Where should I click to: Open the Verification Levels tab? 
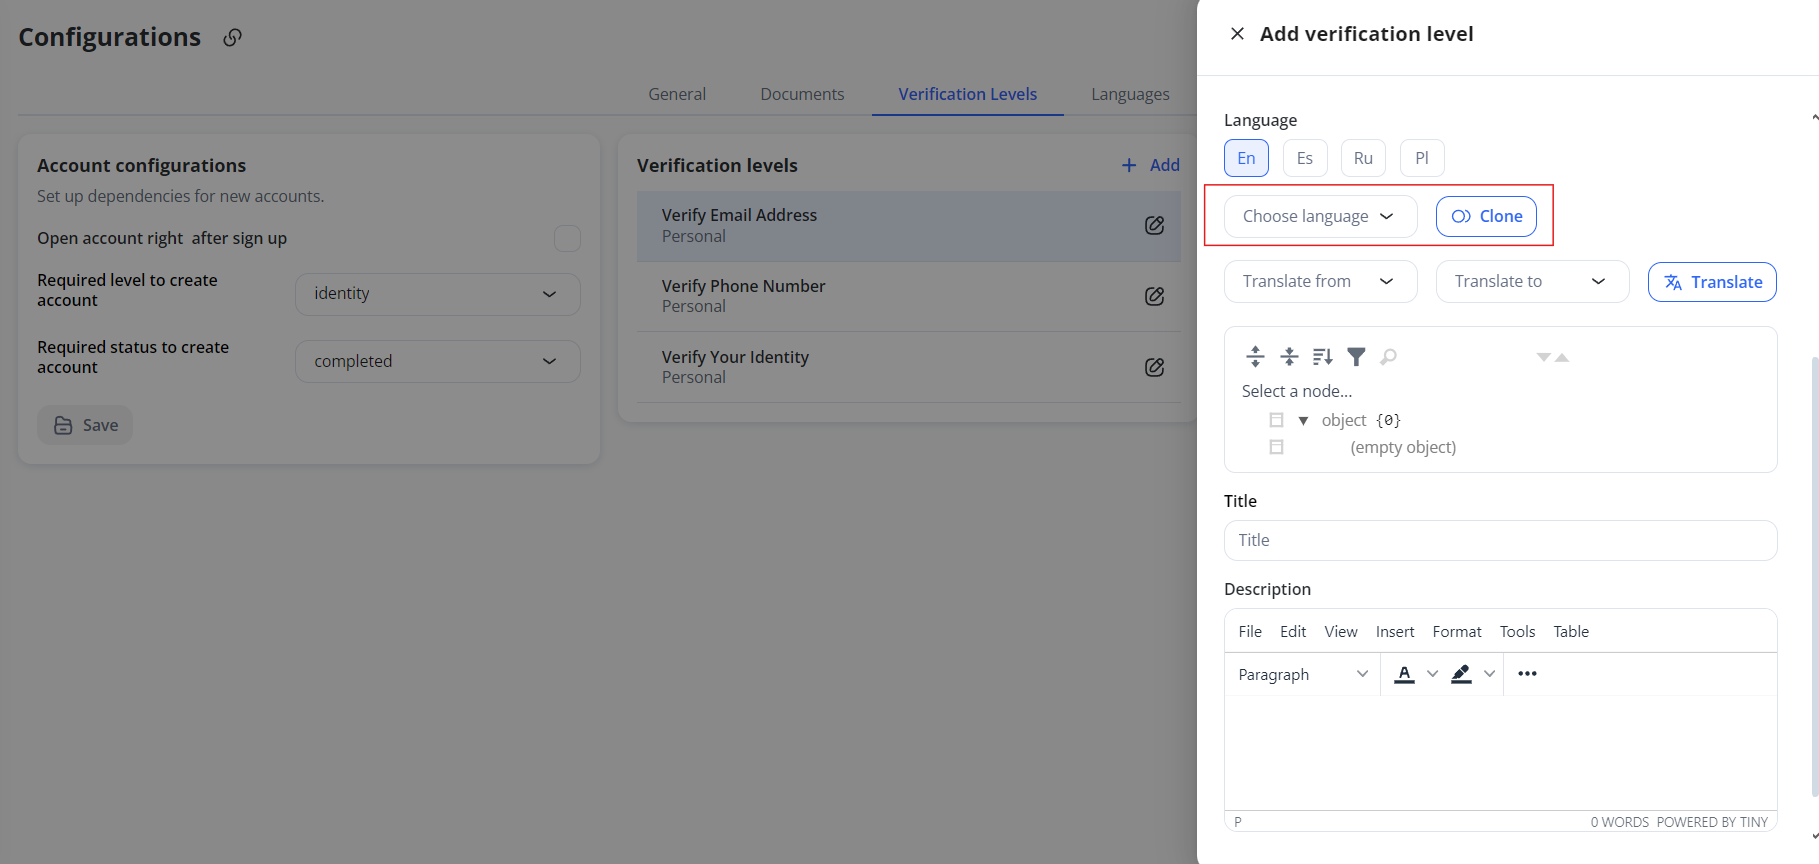coord(967,94)
